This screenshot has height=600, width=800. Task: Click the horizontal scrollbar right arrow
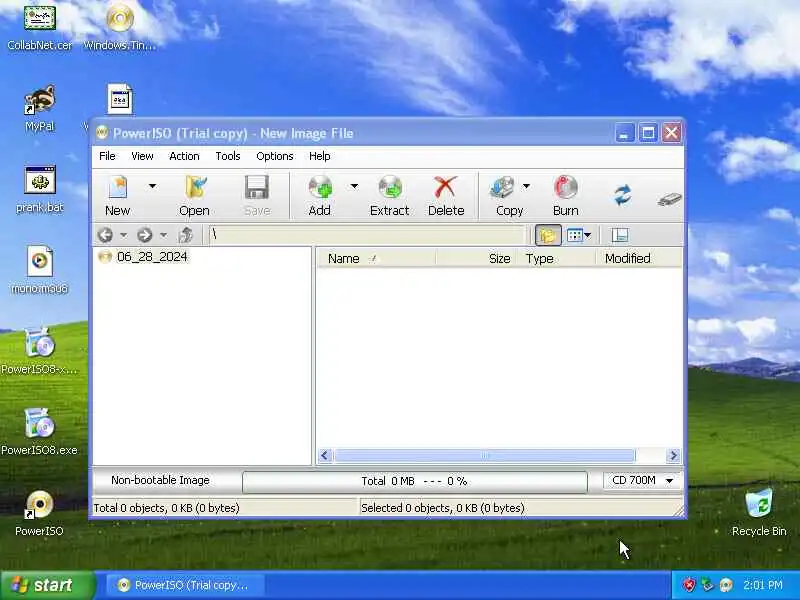point(673,455)
